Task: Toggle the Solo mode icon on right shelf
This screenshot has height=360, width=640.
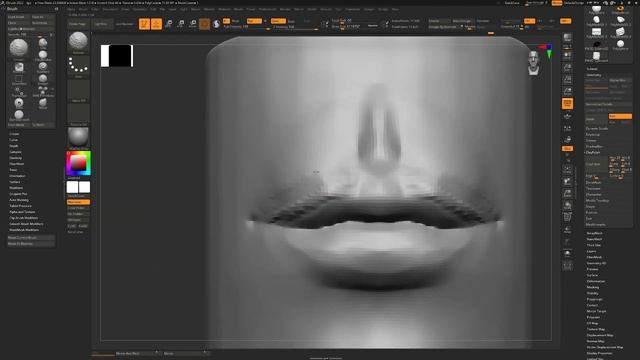Action: click(567, 254)
